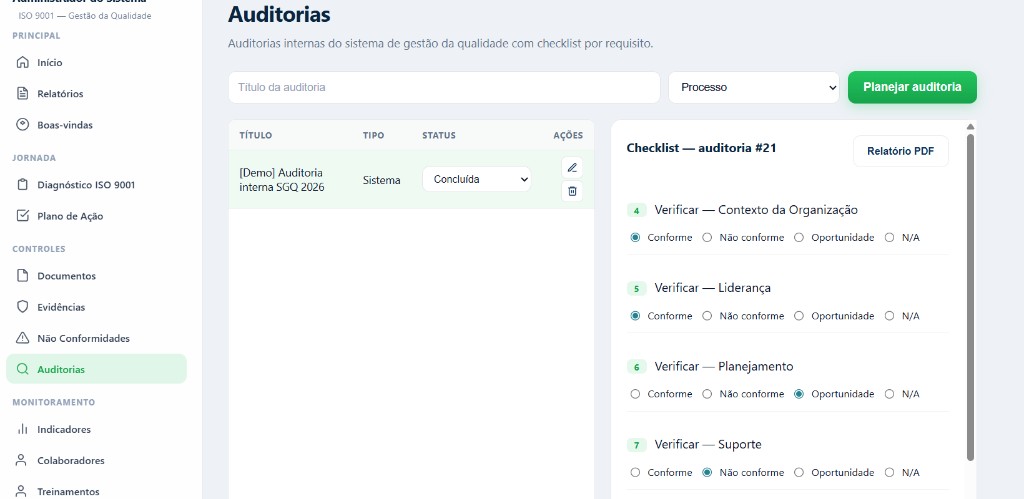Click the requirement number 4 badge

(637, 210)
